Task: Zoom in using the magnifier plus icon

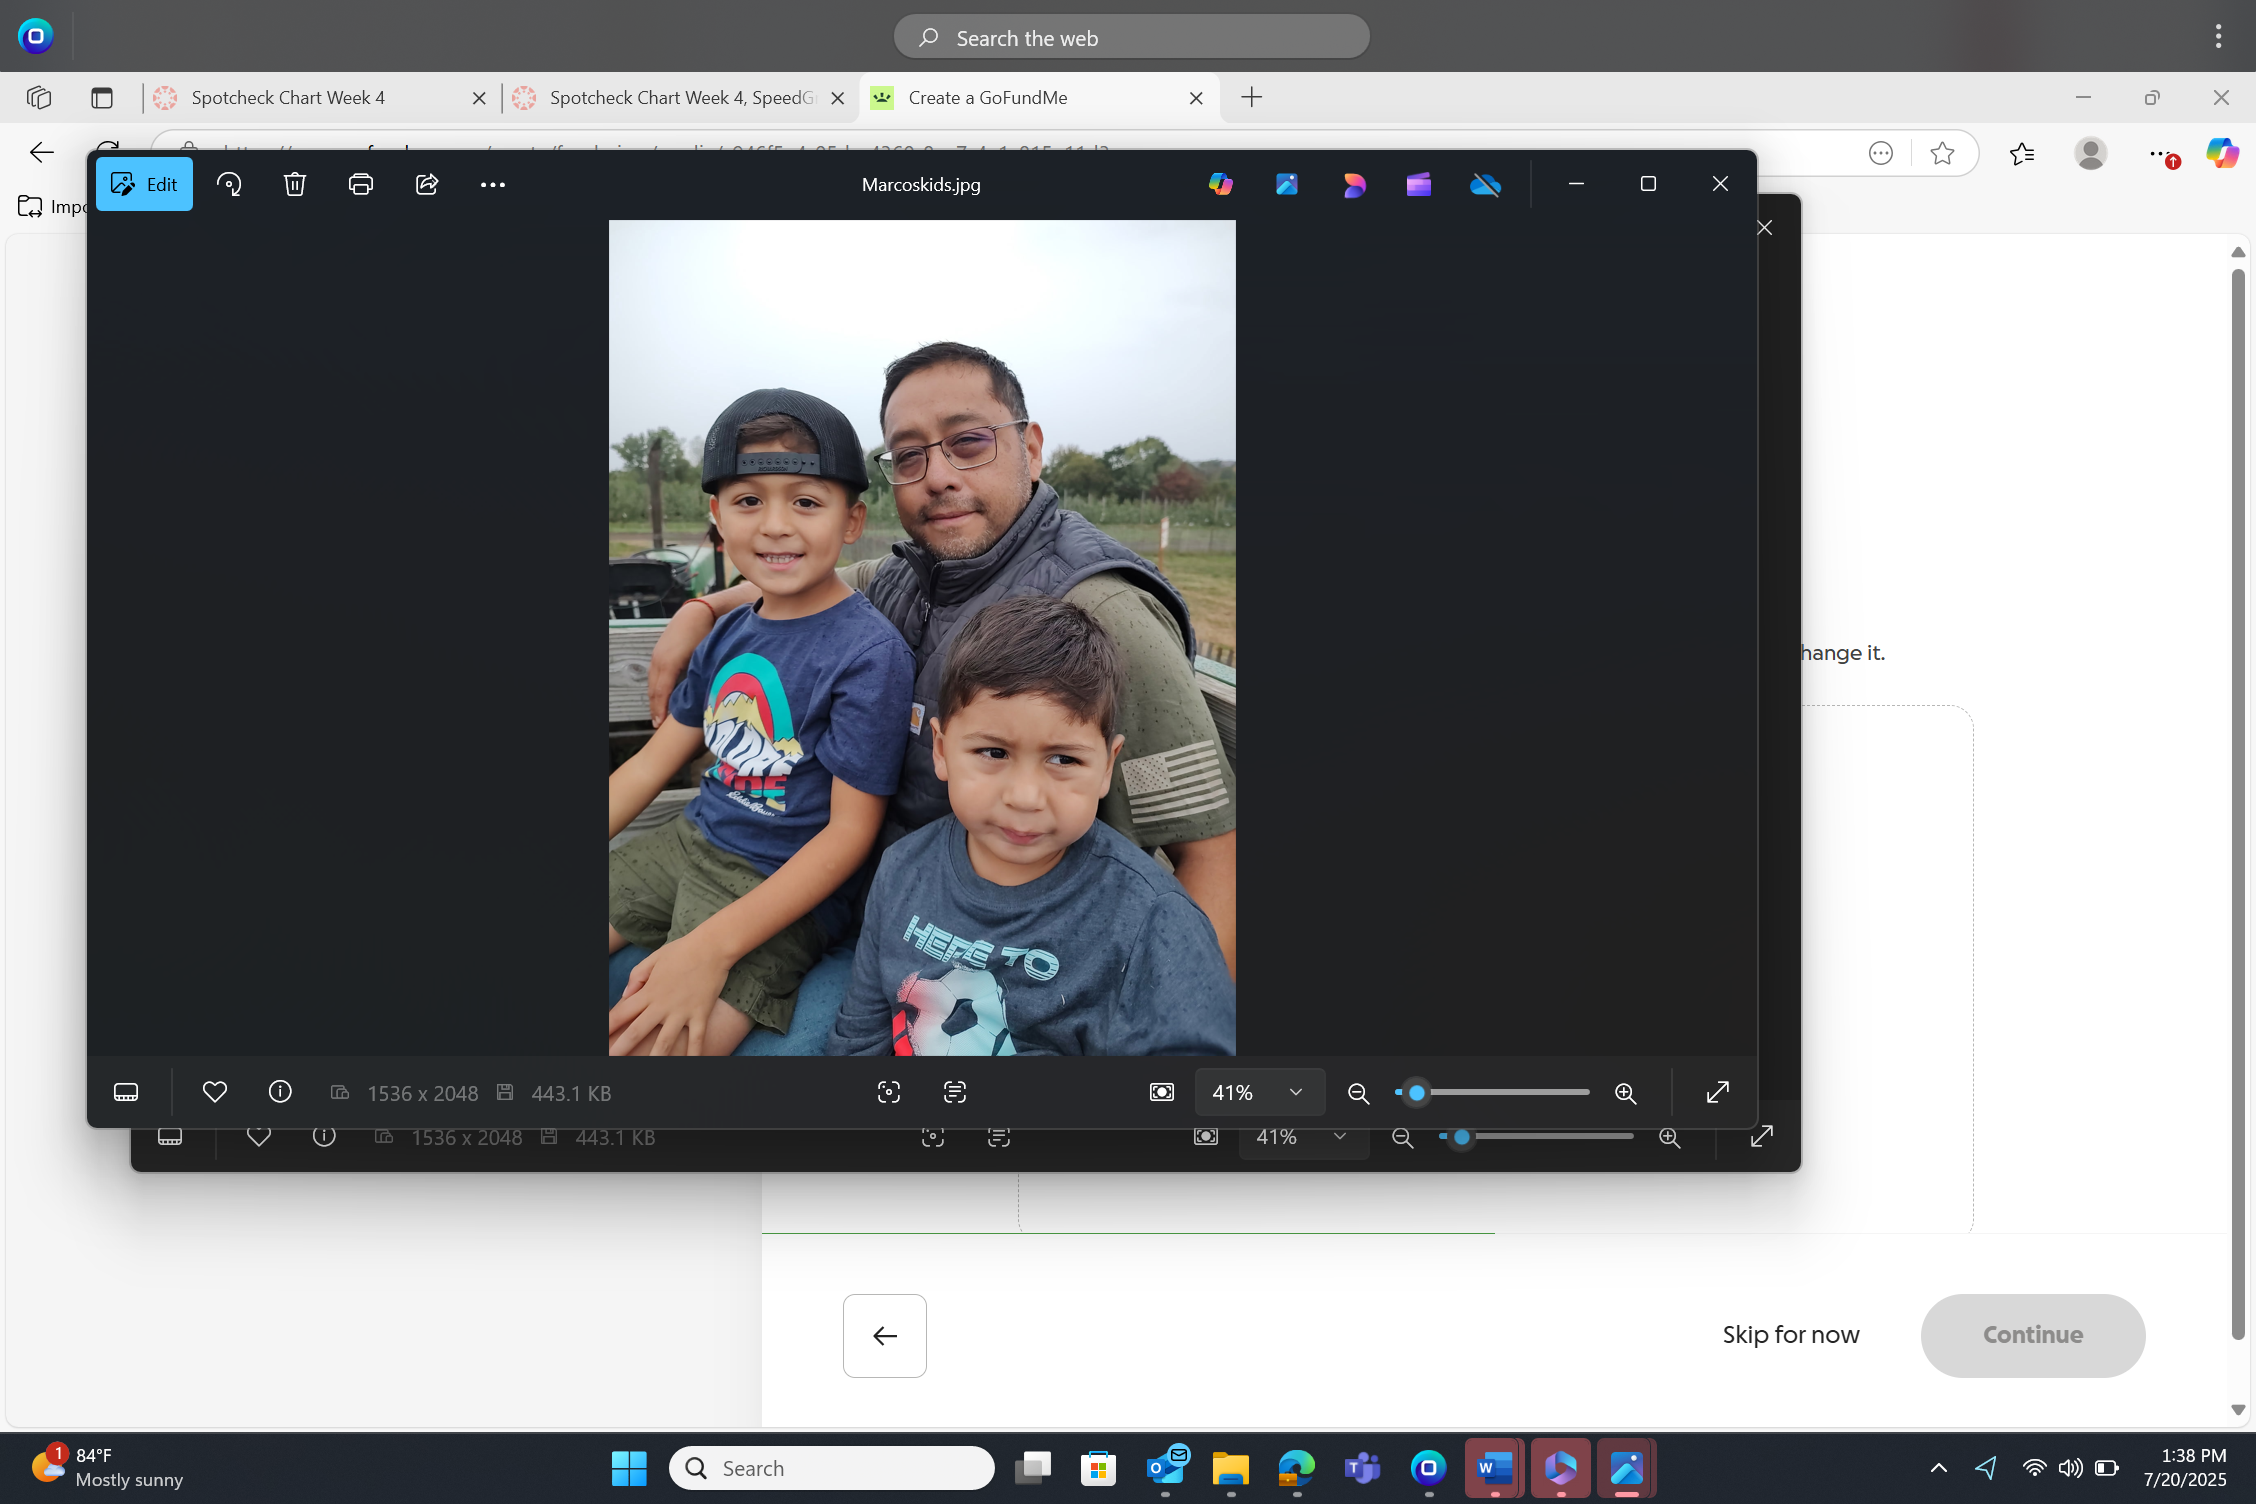Action: pos(1626,1093)
